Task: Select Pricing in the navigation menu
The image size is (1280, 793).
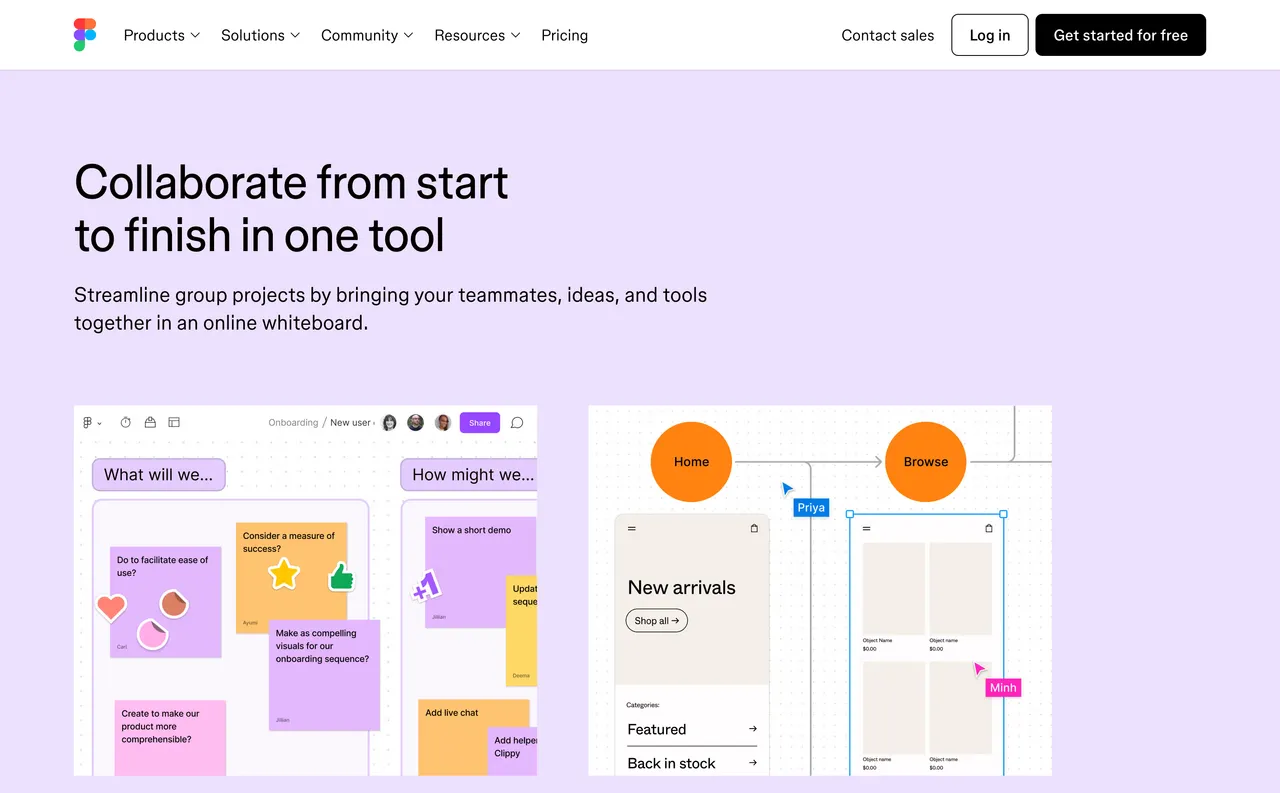Action: coord(564,35)
